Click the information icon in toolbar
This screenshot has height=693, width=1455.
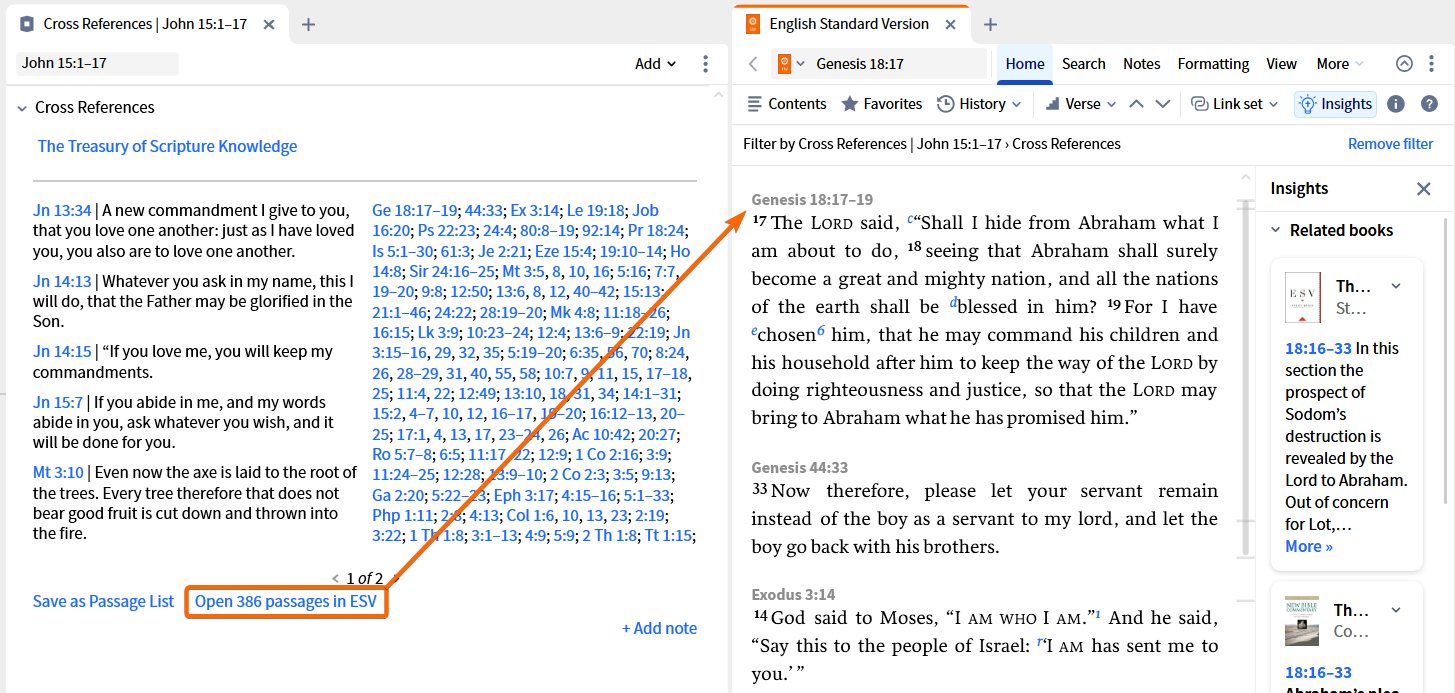pos(1396,104)
